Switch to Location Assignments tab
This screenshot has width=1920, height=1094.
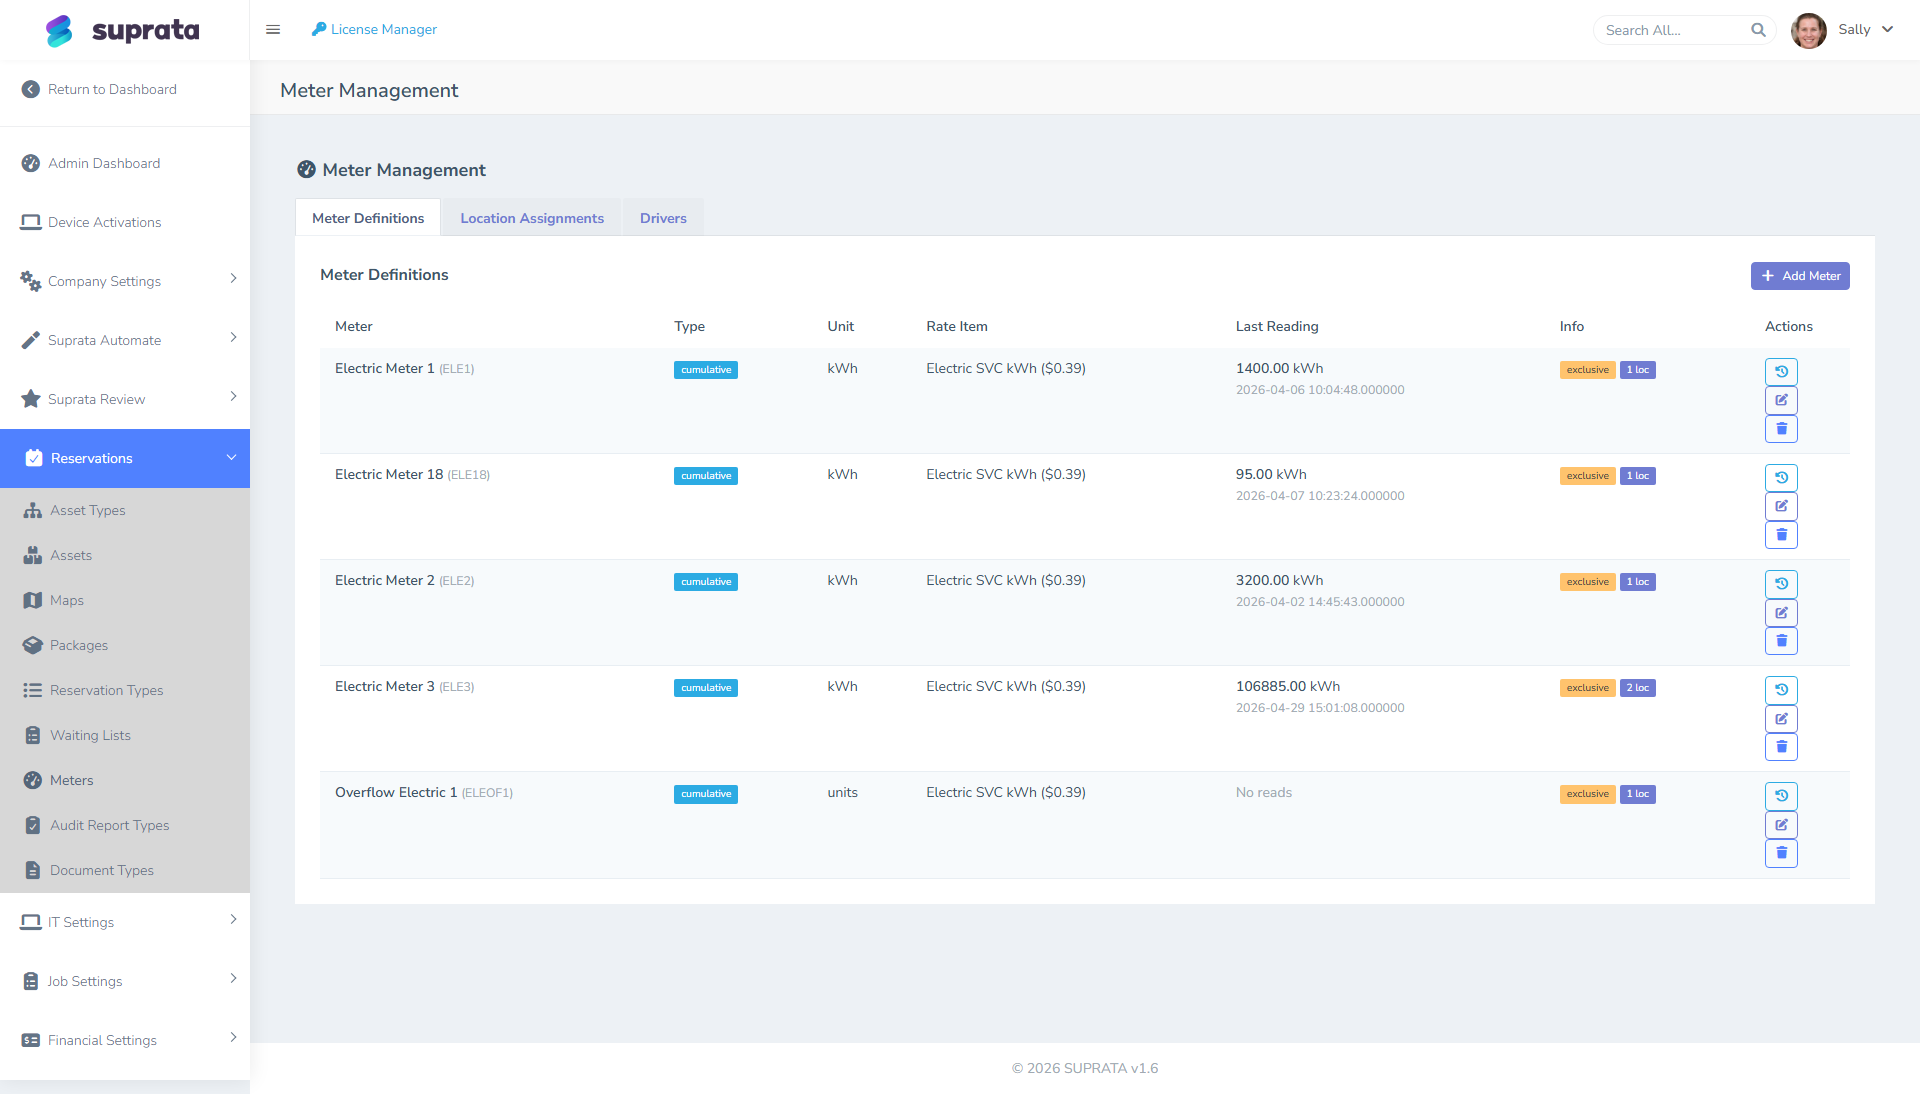point(532,218)
